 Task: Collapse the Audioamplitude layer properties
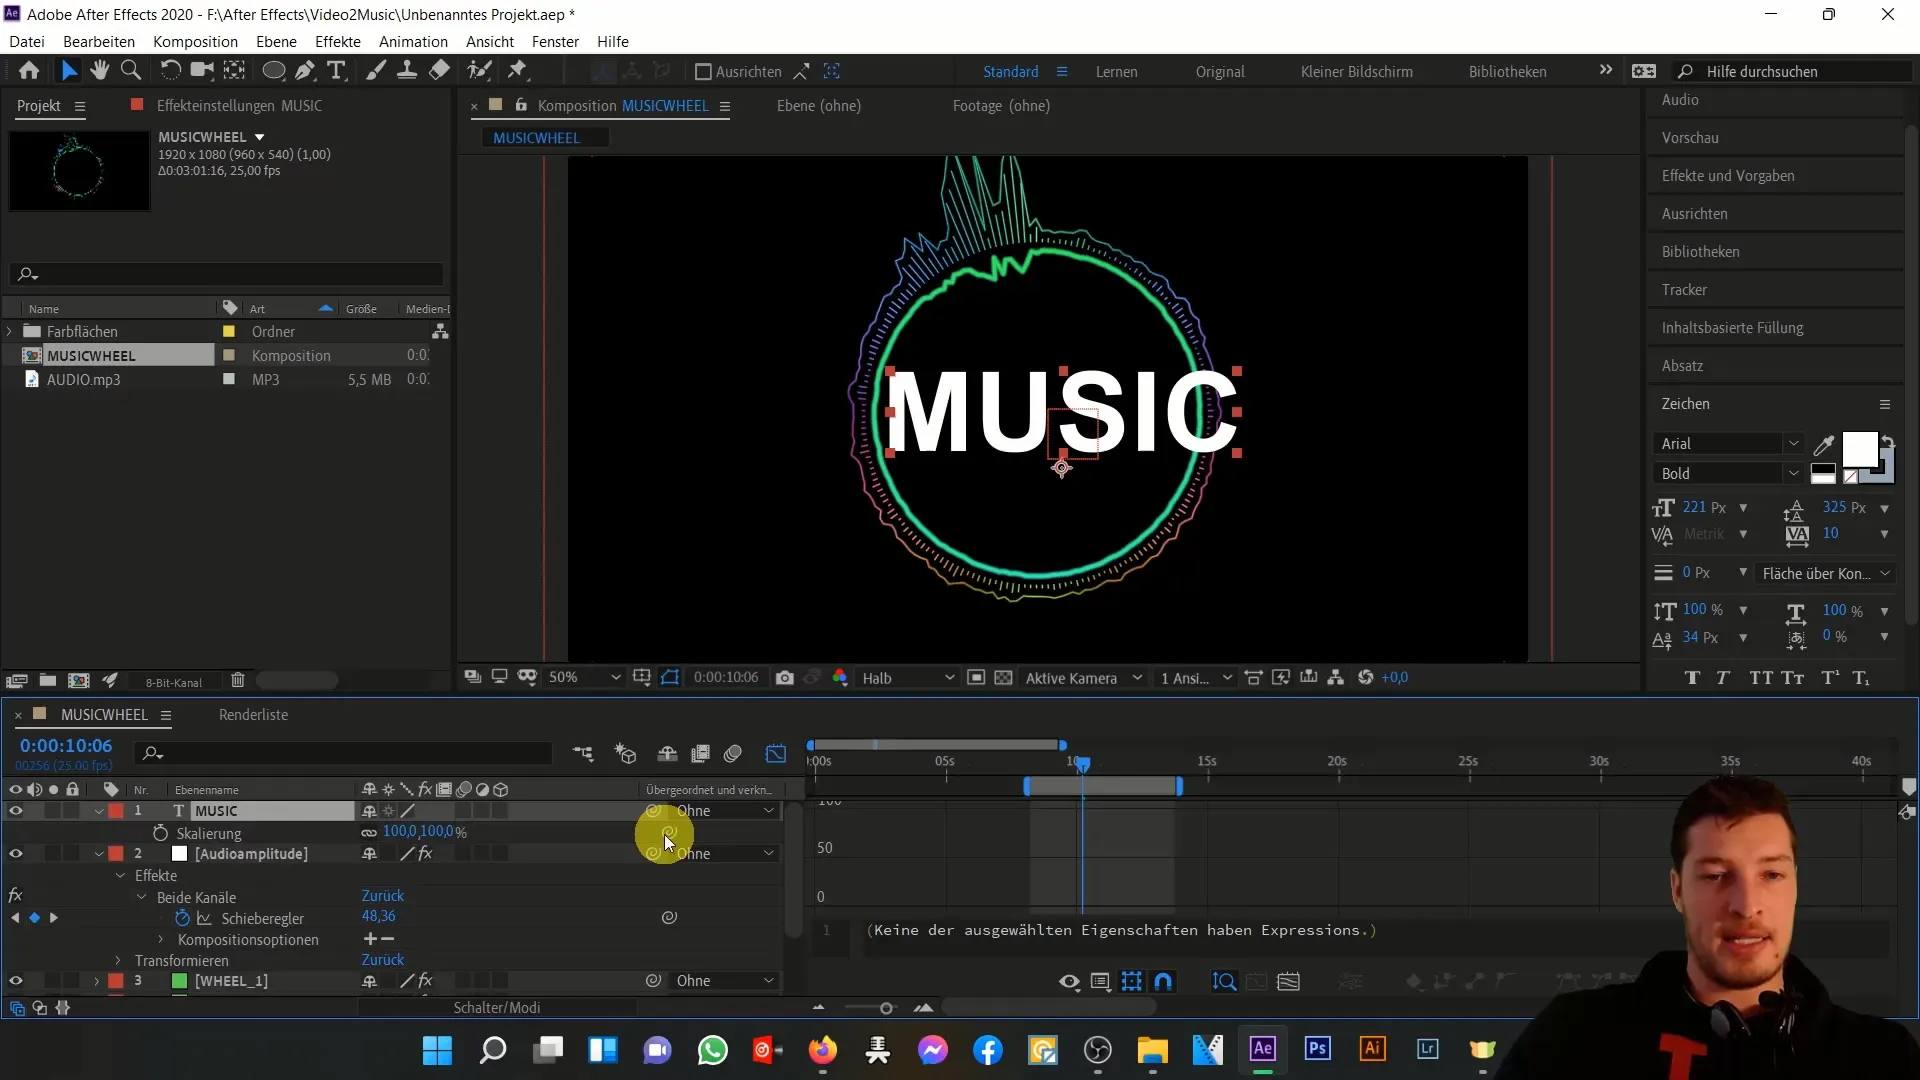(x=99, y=854)
